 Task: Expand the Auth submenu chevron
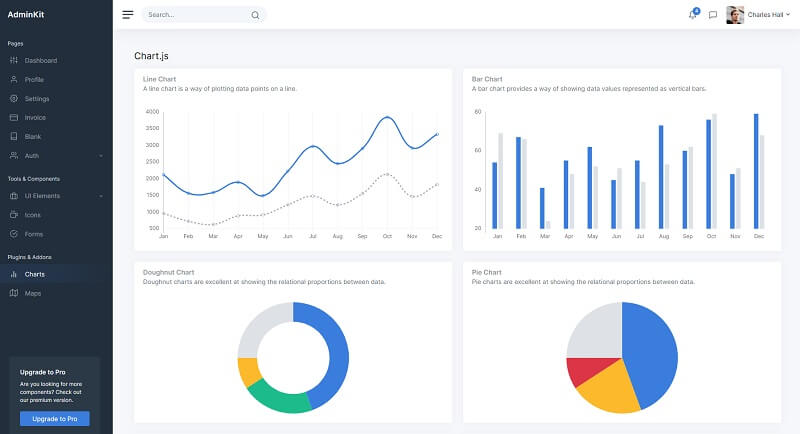(x=101, y=156)
